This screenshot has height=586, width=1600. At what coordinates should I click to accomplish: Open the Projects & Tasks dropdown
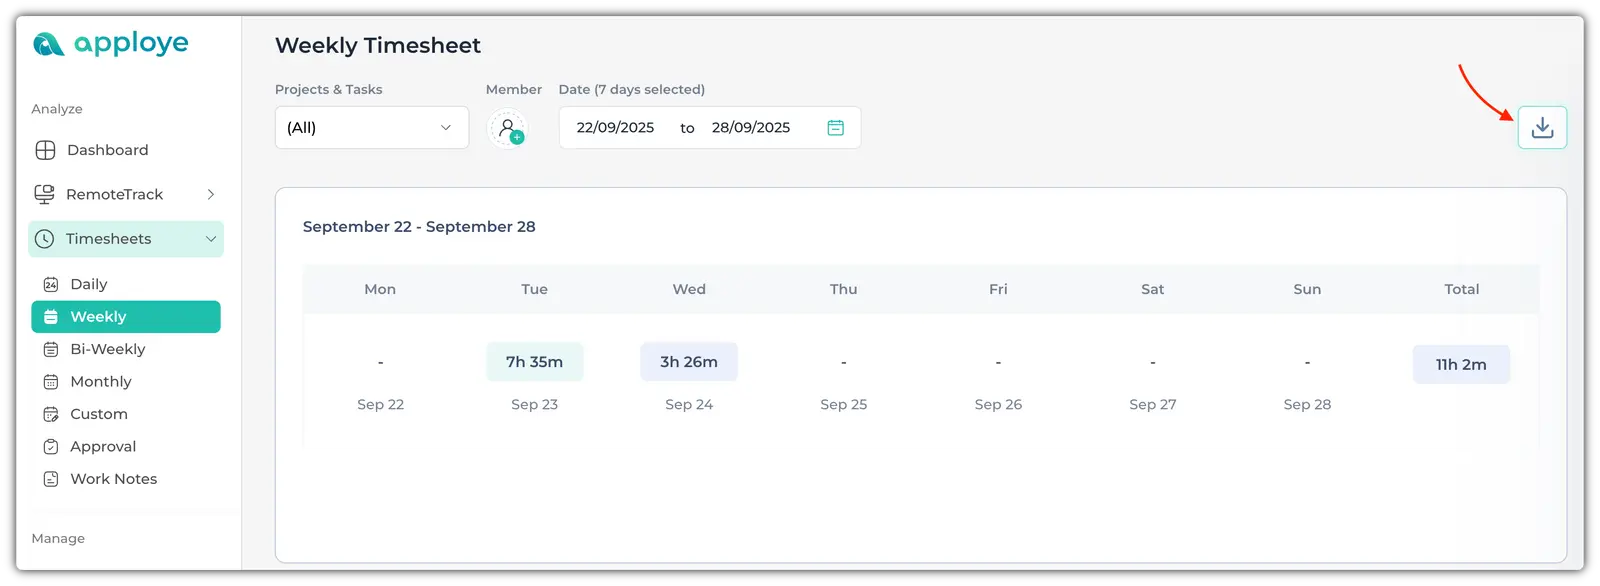(x=371, y=128)
